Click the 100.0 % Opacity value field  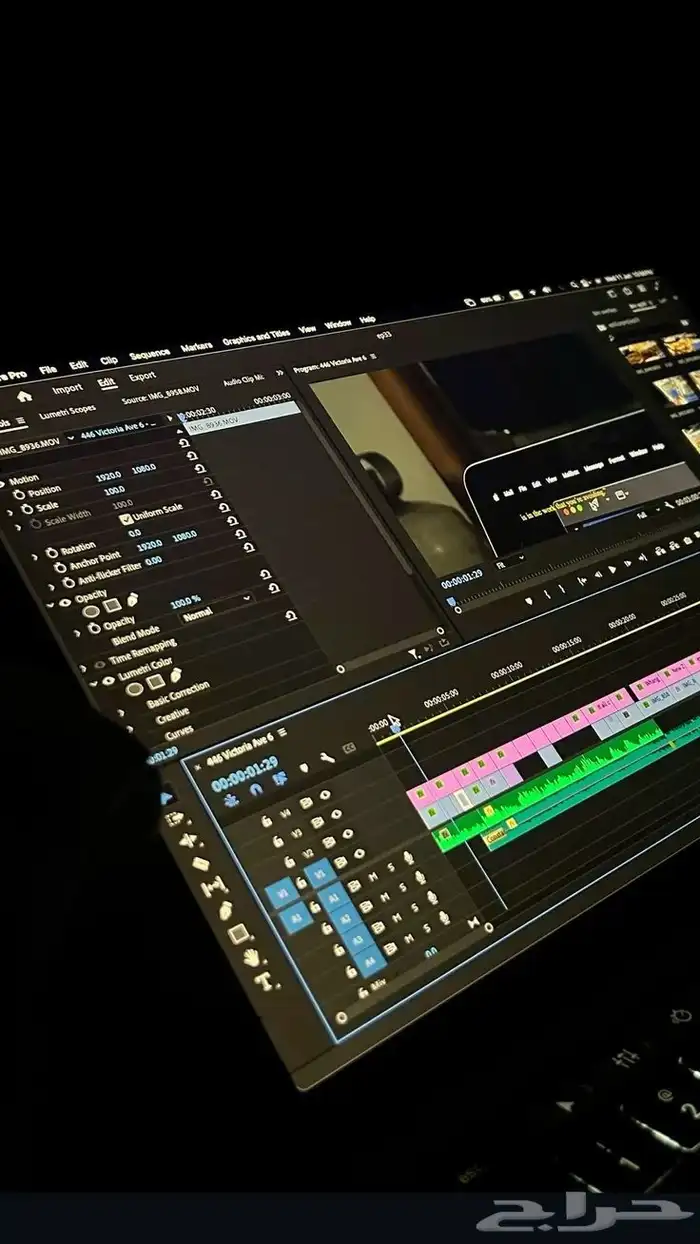[185, 603]
